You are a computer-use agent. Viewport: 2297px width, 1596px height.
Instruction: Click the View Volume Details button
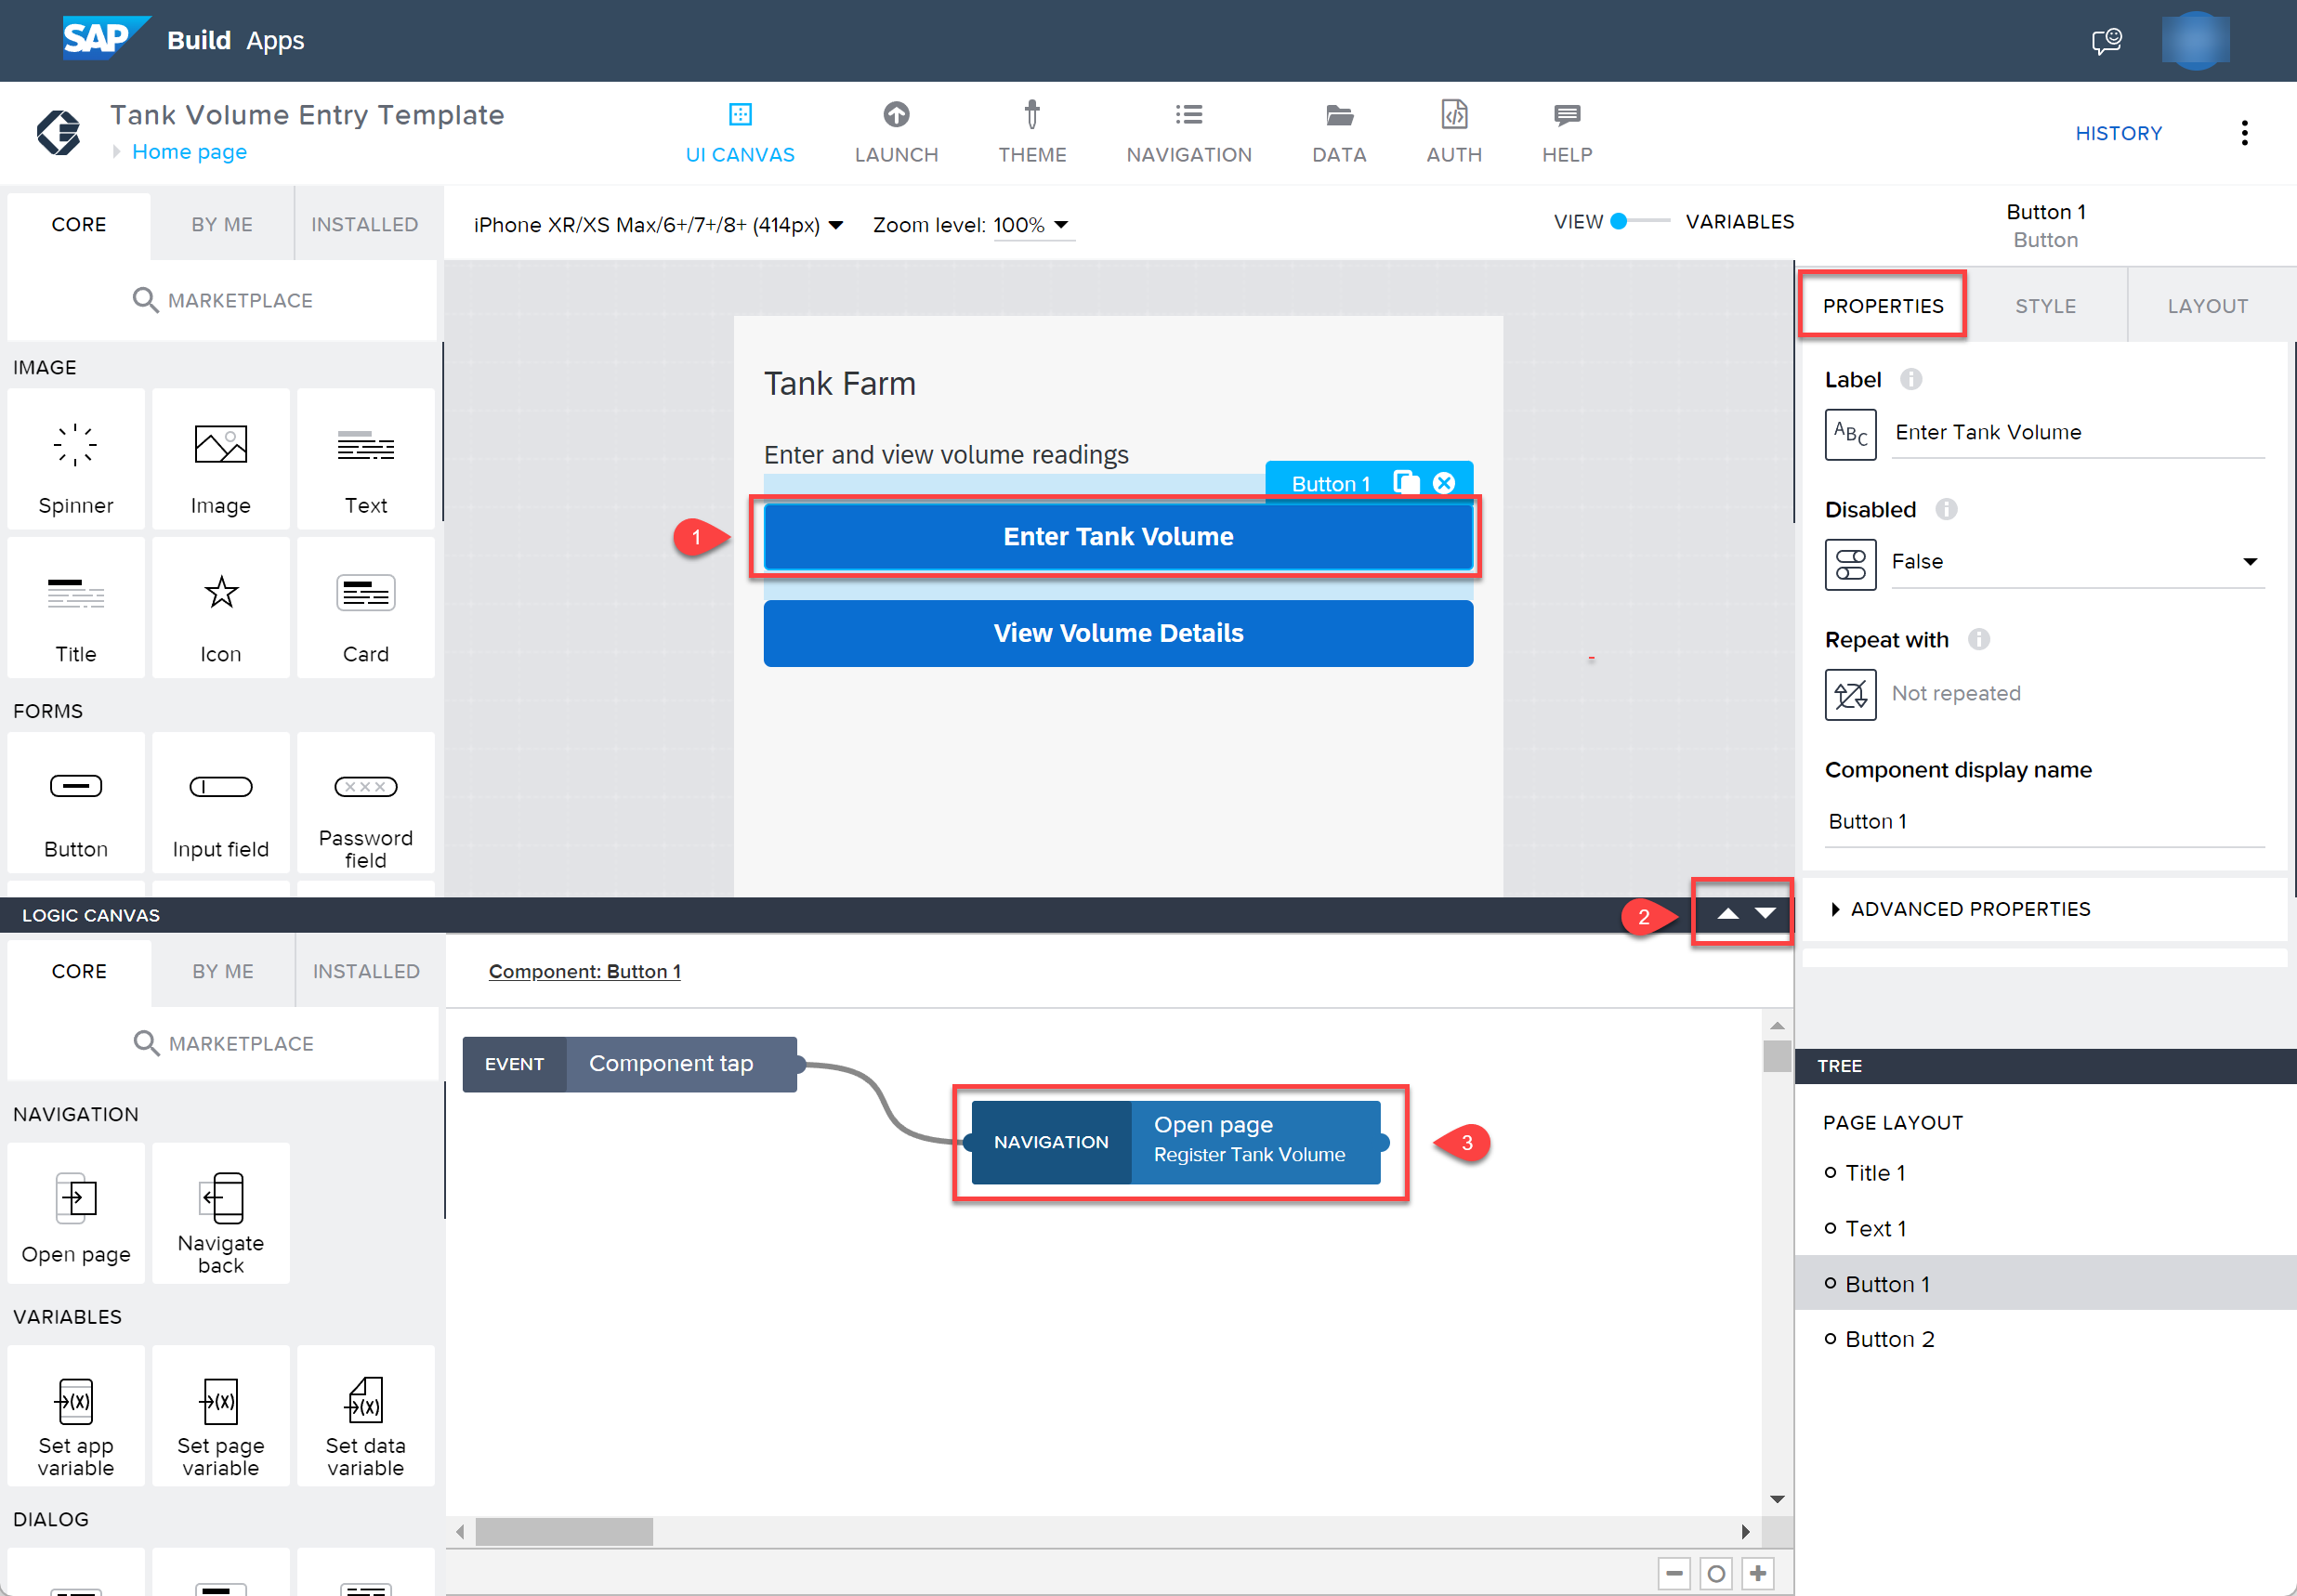tap(1117, 633)
